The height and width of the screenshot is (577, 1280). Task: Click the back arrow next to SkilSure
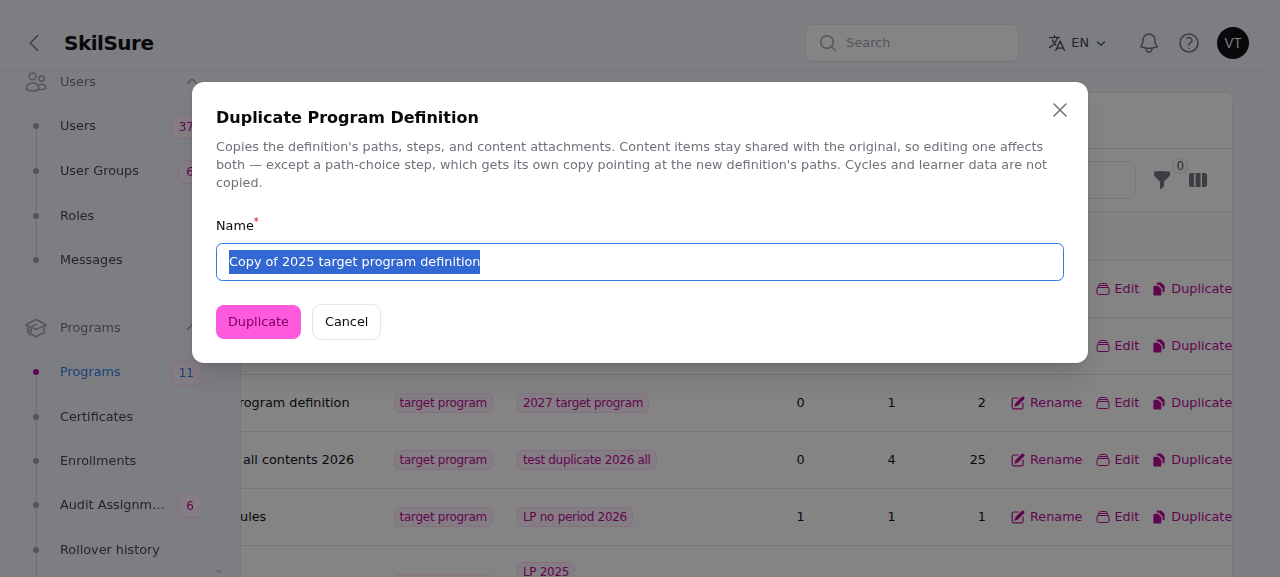tap(34, 43)
